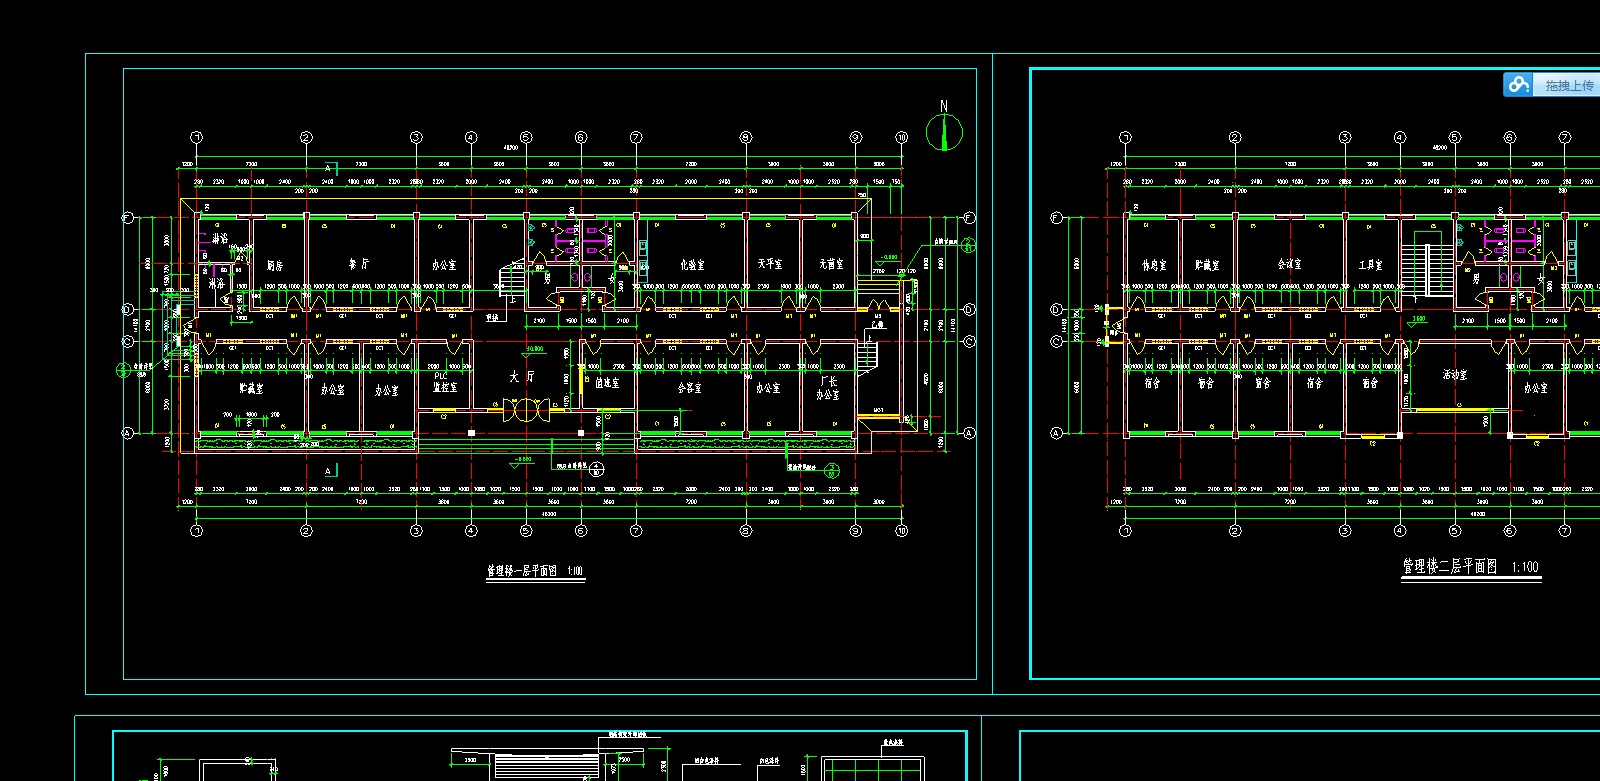
Task: Click the 厨房 room label
Action: 275,266
